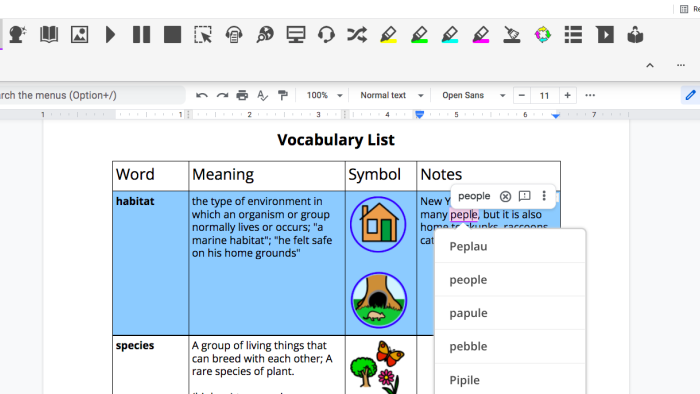This screenshot has width=700, height=394.
Task: Open more toolbar options ellipsis under chevron row
Action: [681, 65]
